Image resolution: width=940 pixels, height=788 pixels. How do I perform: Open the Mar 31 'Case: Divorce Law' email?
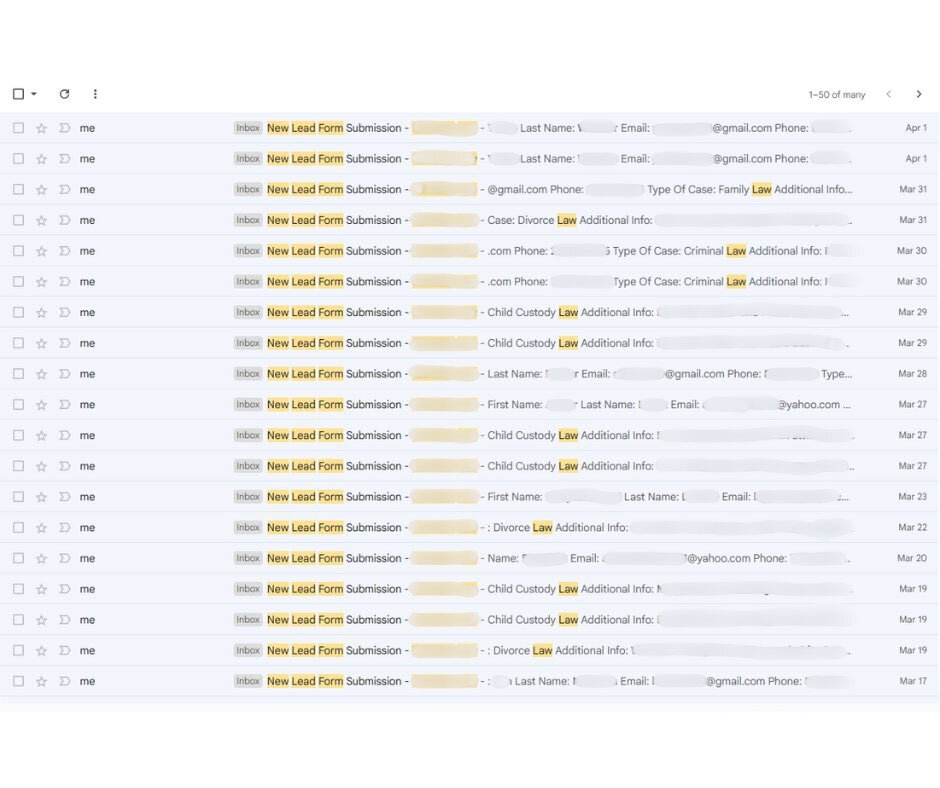[x=334, y=220]
